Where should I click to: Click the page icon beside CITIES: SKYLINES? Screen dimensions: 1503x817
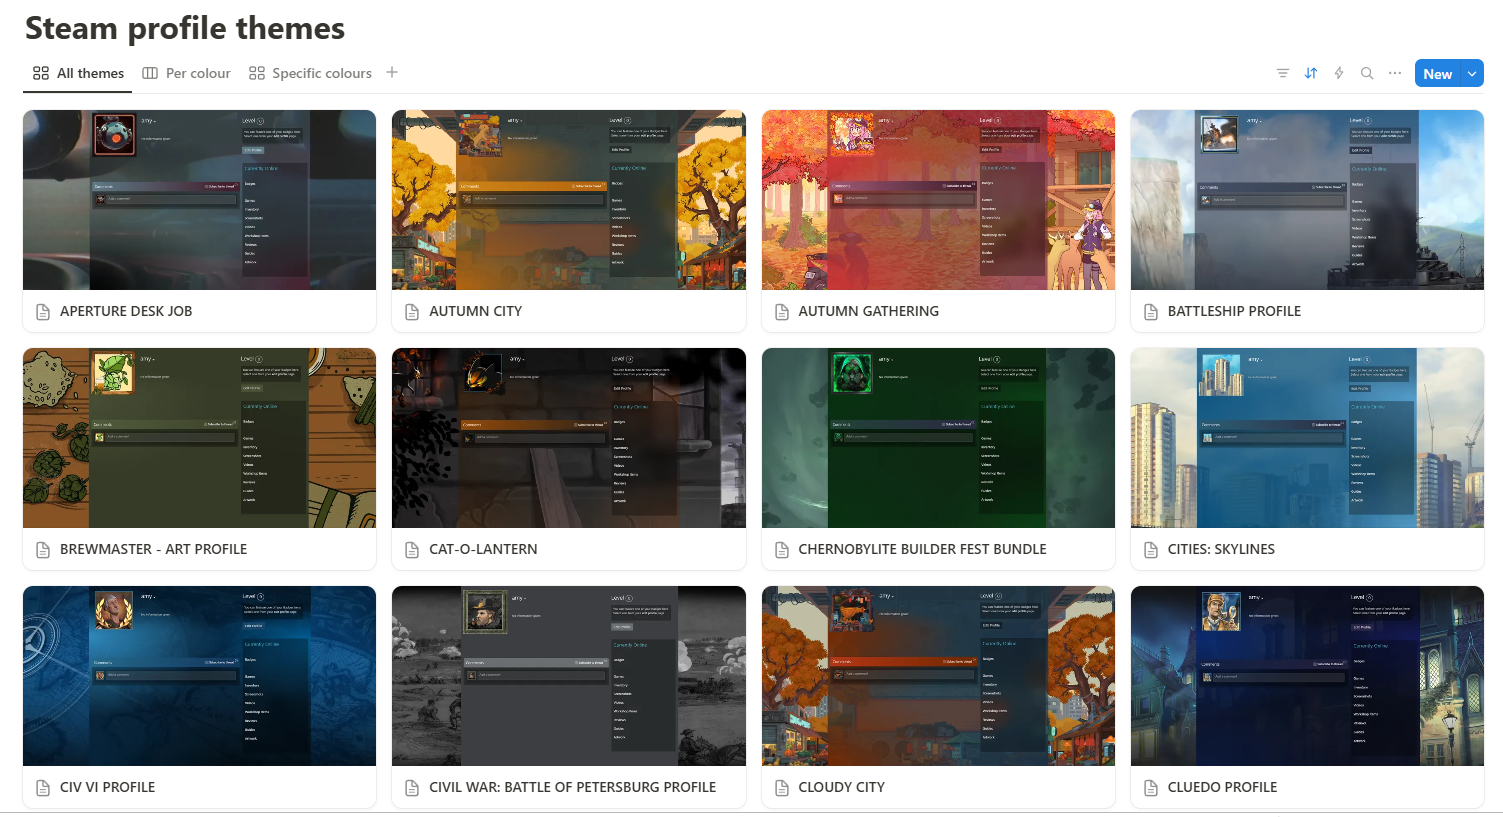coord(1151,550)
